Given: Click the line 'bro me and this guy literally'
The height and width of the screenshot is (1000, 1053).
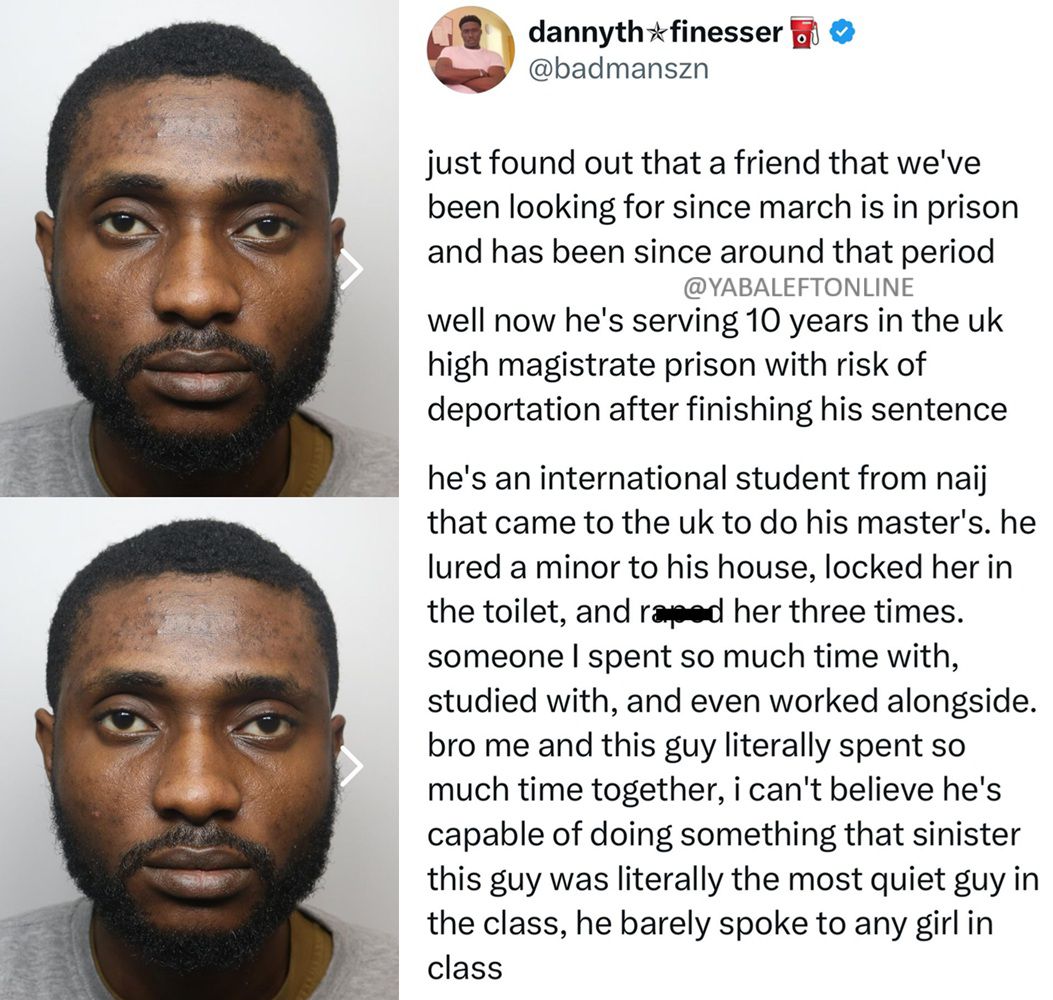Looking at the screenshot, I should [696, 746].
